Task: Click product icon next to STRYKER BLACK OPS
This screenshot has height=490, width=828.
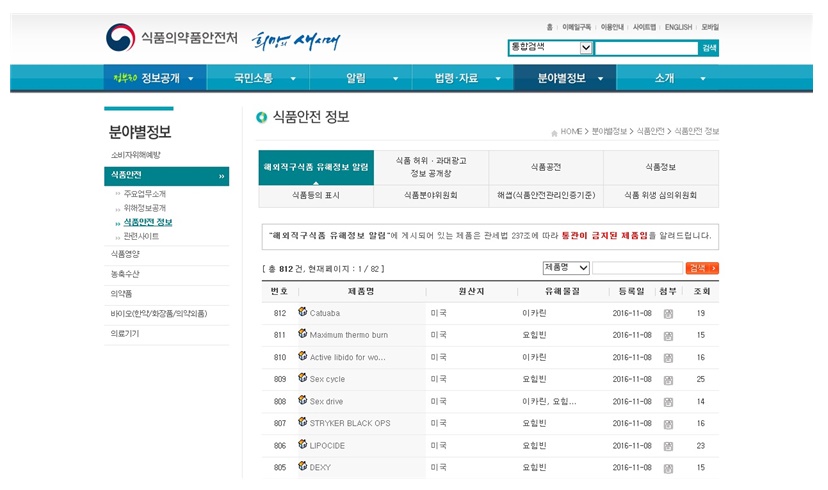Action: [302, 422]
